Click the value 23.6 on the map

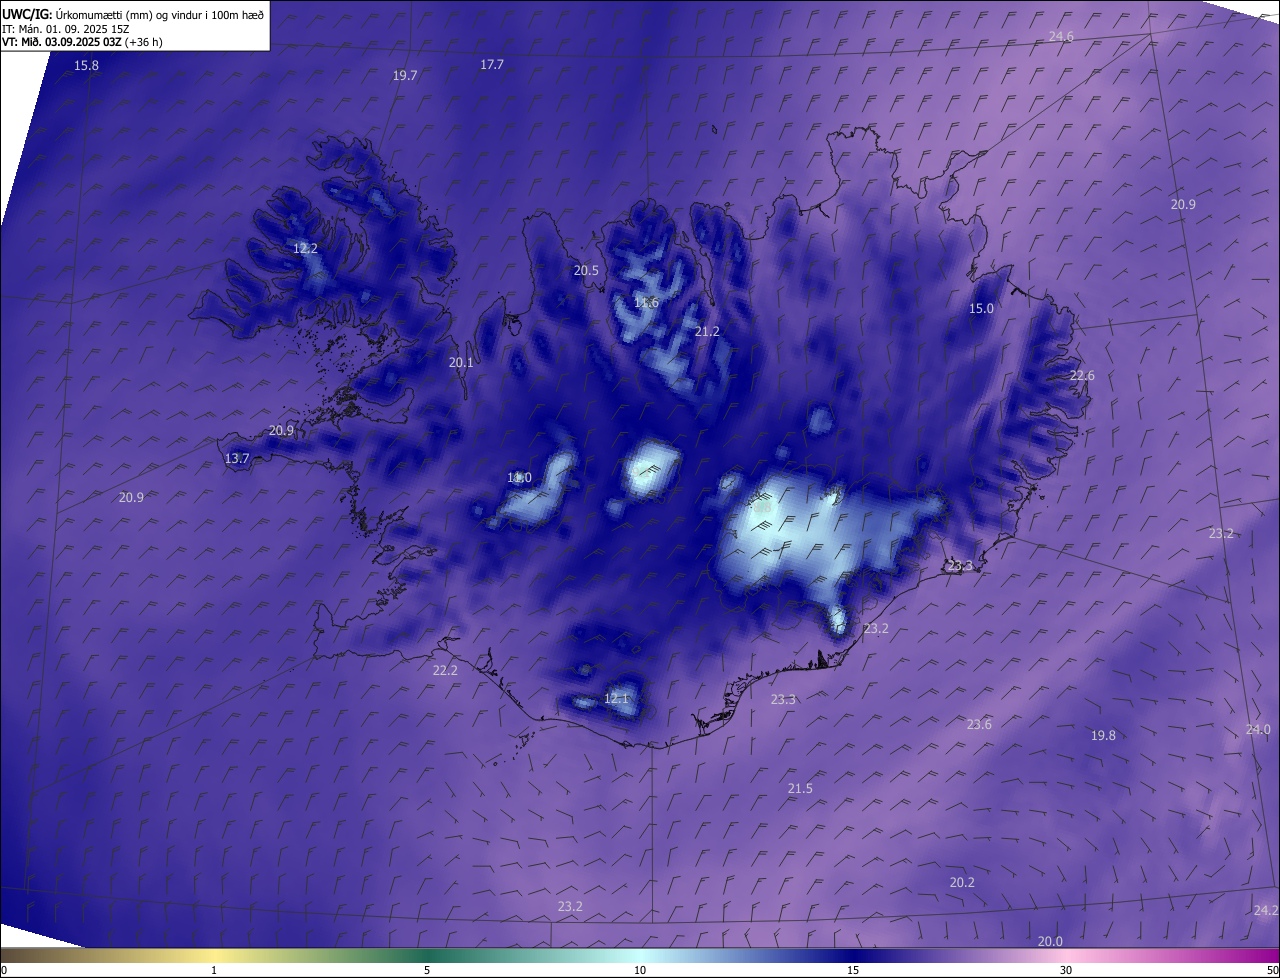pos(979,725)
